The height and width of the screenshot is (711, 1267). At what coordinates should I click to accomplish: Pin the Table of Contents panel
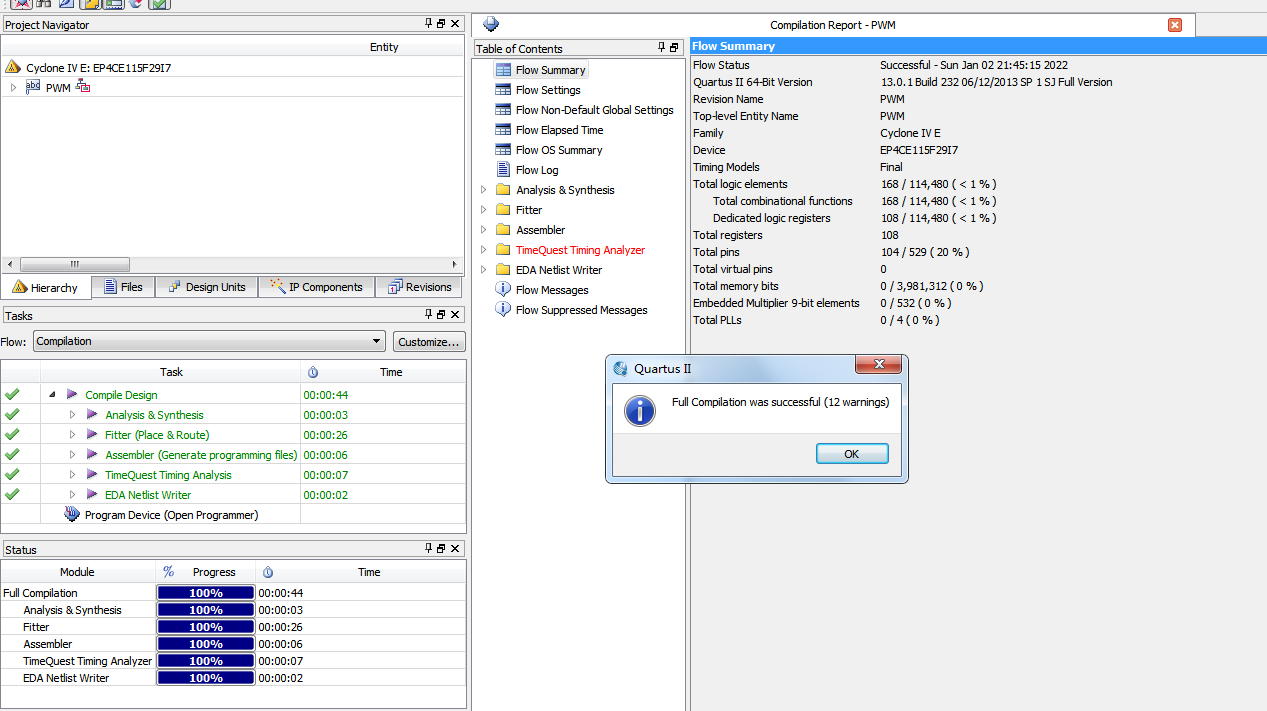pyautogui.click(x=661, y=48)
